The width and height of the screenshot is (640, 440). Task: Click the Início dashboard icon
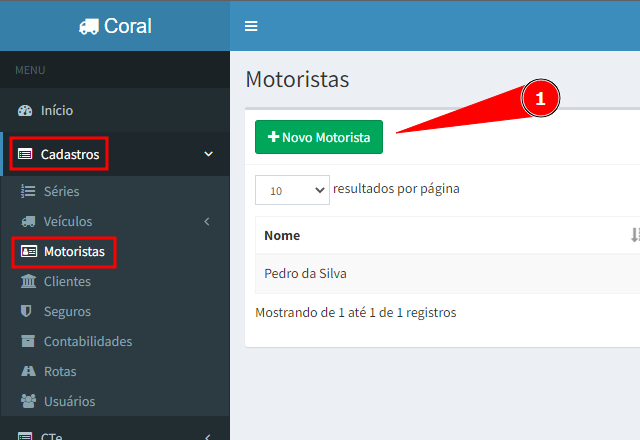point(26,110)
